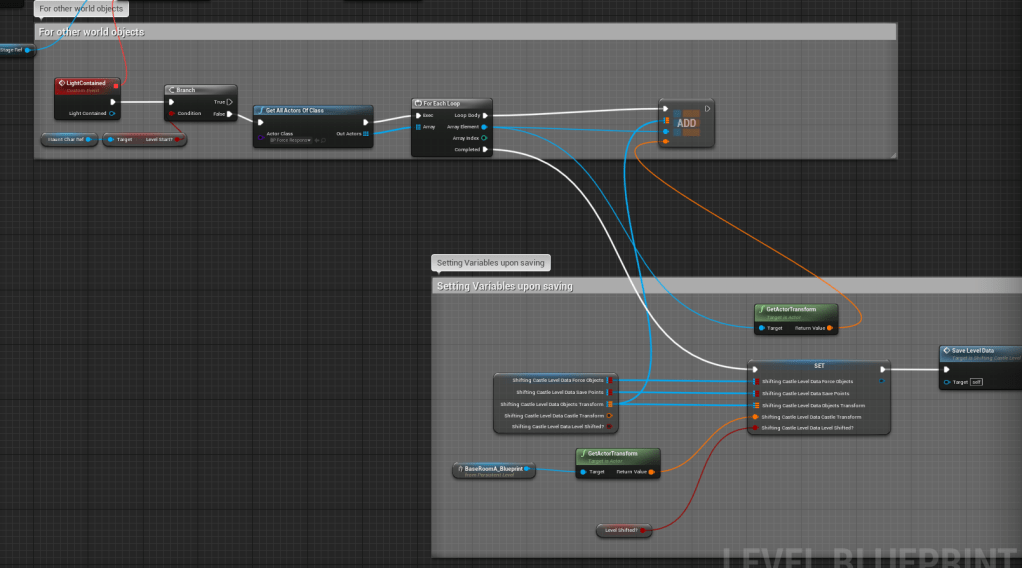Select the Get All Actors Of Class node
The image size is (1022, 568).
(312, 110)
